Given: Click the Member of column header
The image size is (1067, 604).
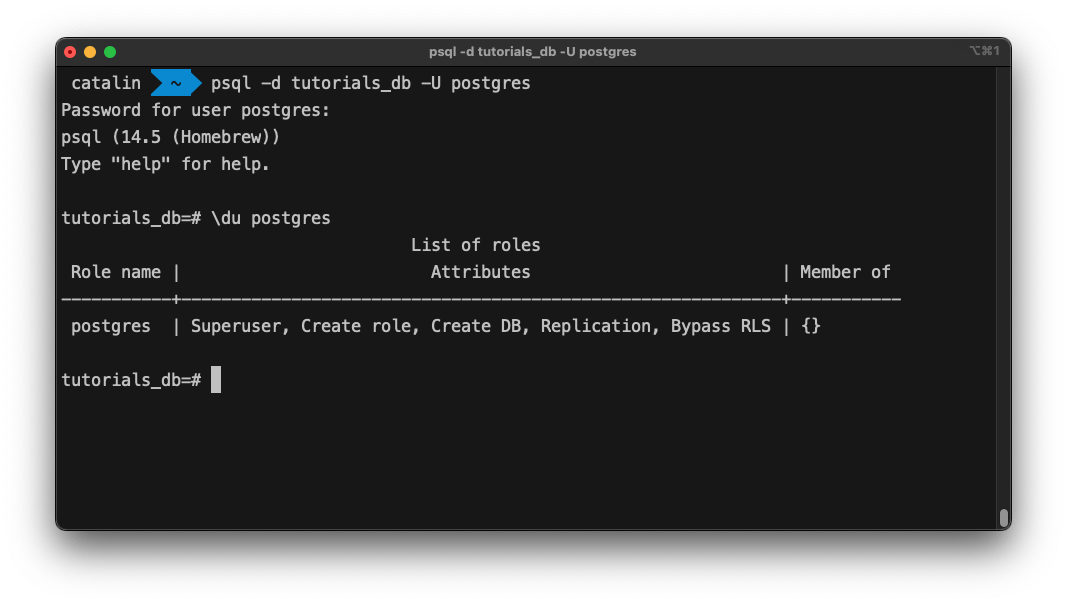Looking at the screenshot, I should [845, 271].
